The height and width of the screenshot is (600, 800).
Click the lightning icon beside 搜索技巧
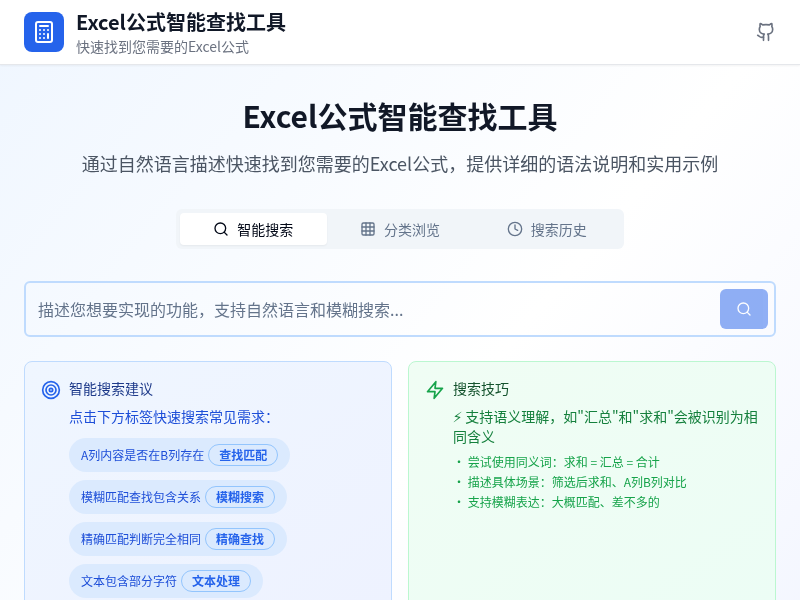click(435, 390)
